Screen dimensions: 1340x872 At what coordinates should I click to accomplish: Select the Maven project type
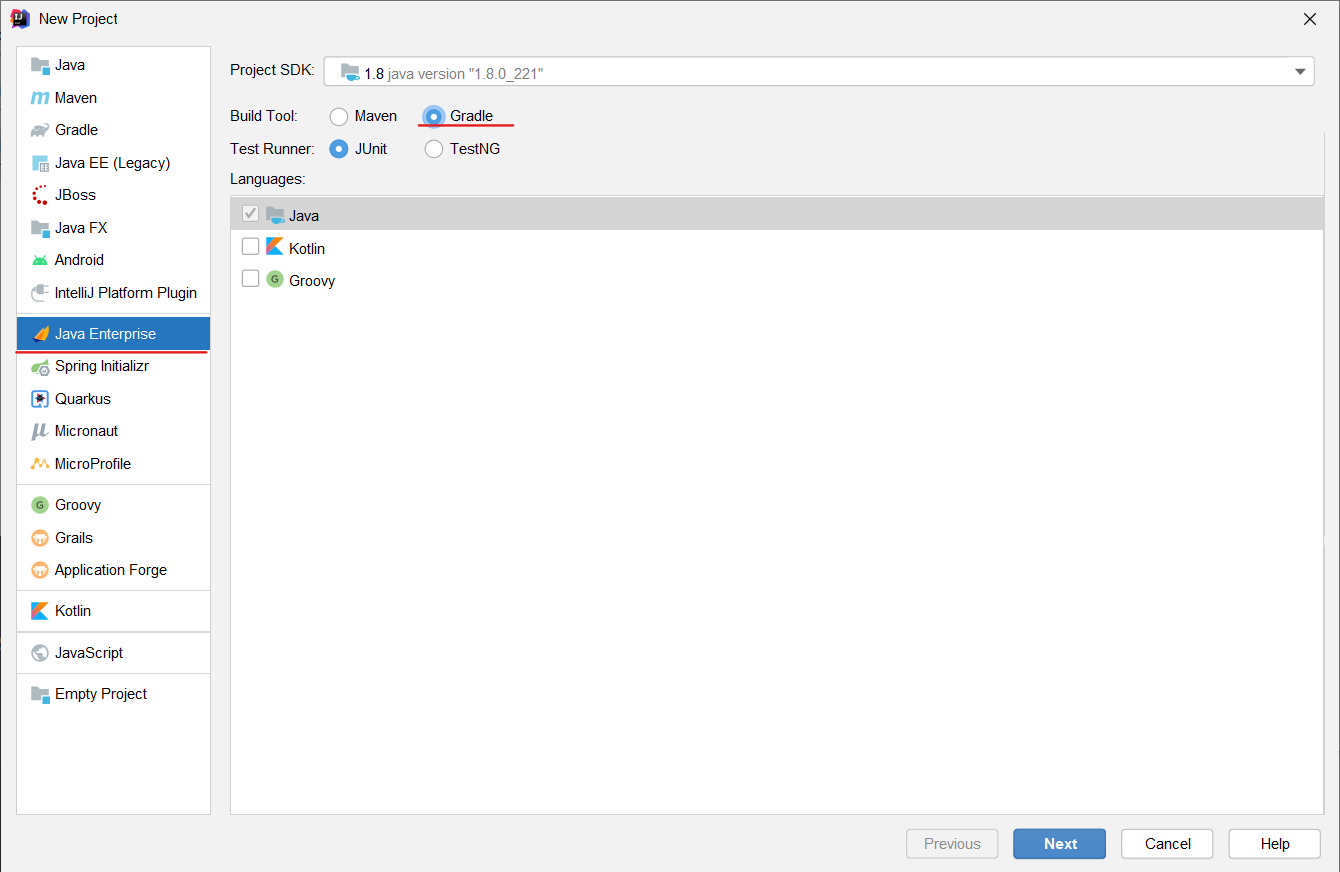[113, 98]
